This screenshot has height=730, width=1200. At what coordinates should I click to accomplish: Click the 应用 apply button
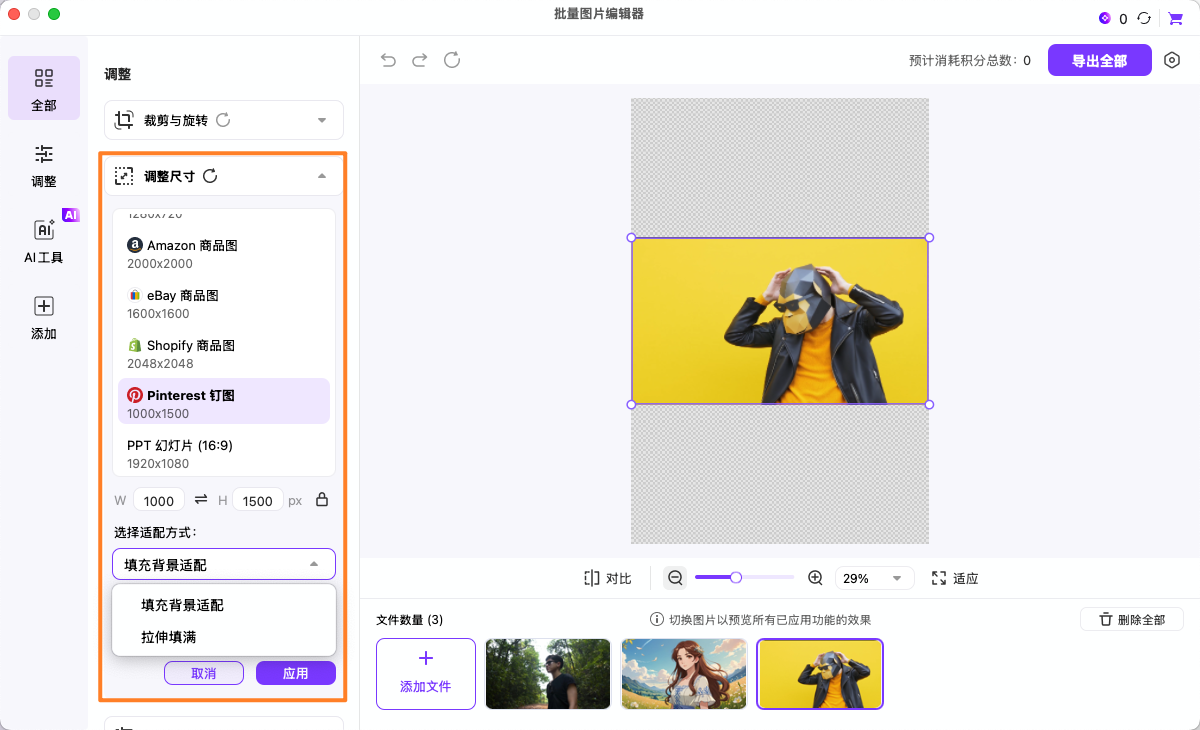tap(295, 673)
